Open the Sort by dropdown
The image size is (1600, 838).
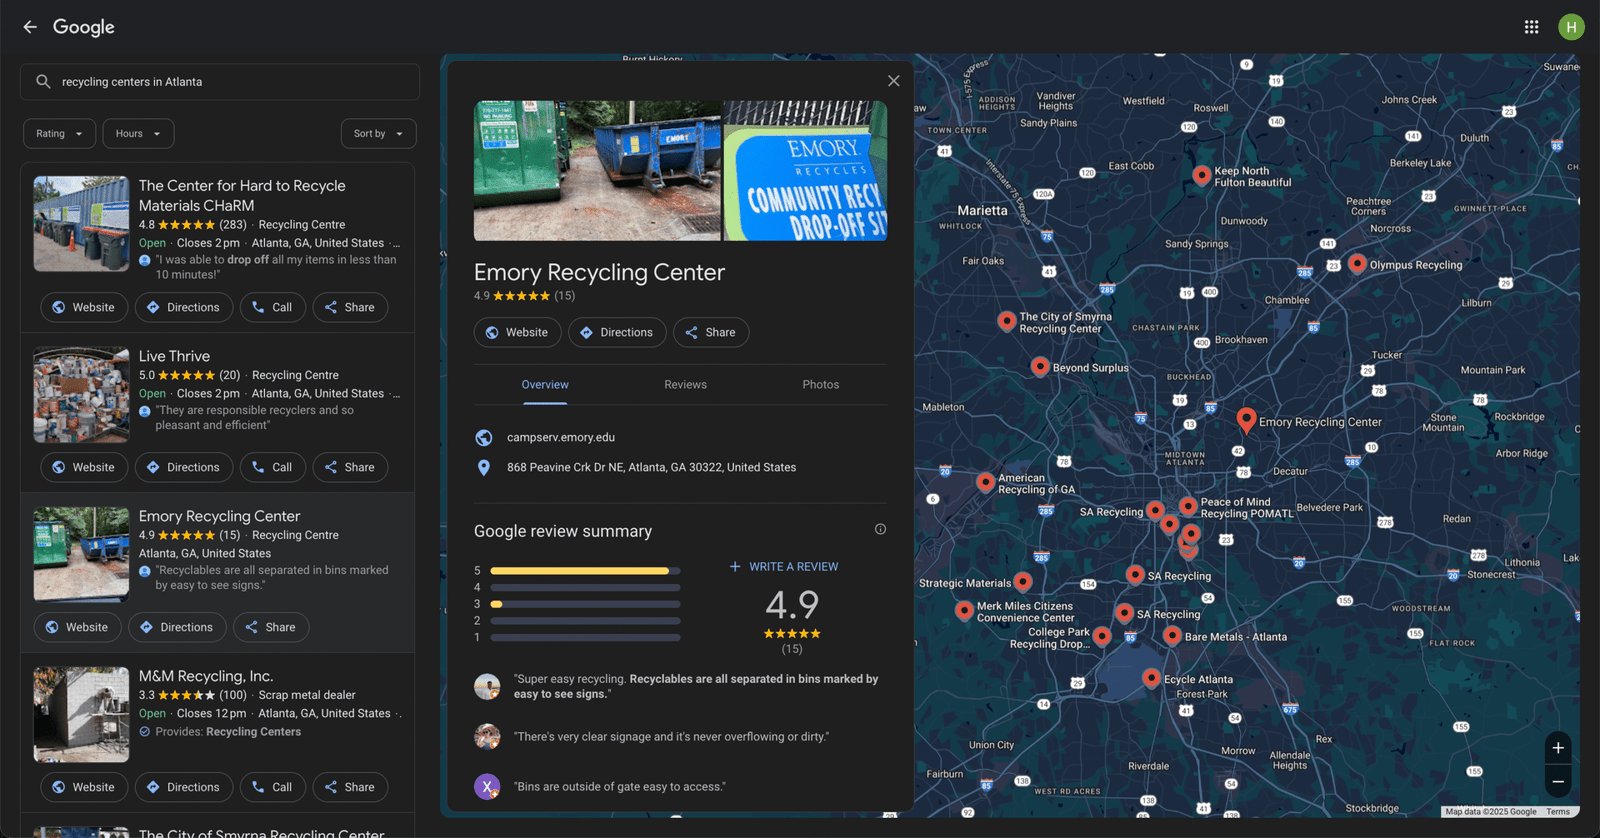[378, 133]
